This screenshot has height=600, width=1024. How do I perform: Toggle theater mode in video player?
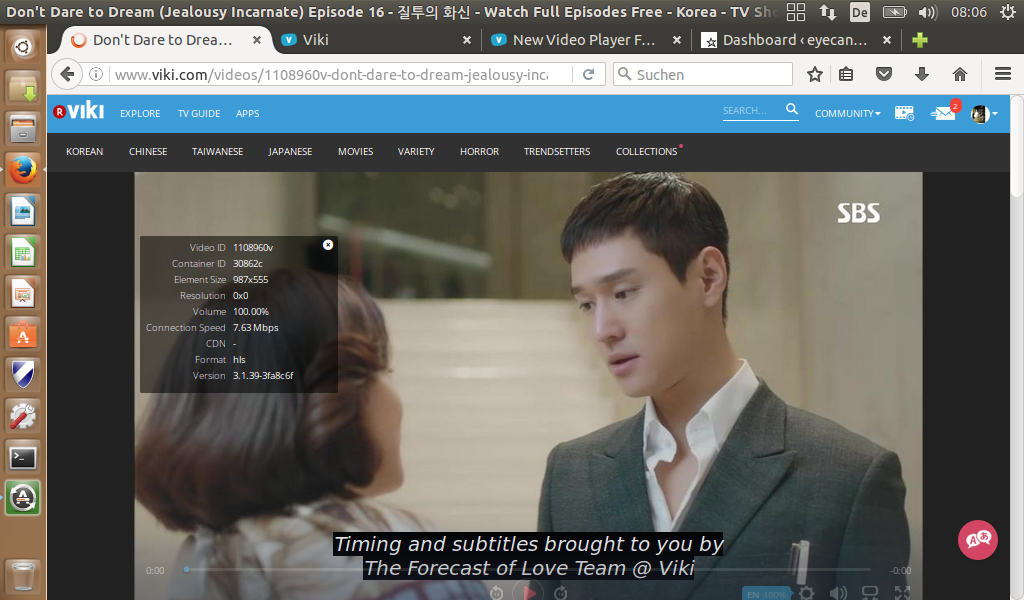pyautogui.click(x=870, y=593)
